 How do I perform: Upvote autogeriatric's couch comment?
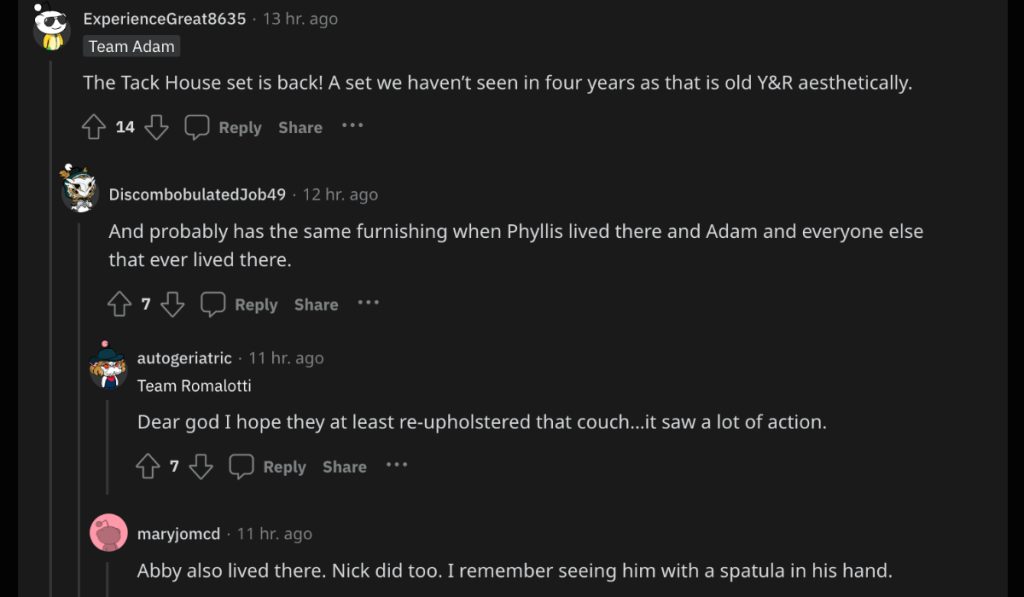tap(148, 466)
